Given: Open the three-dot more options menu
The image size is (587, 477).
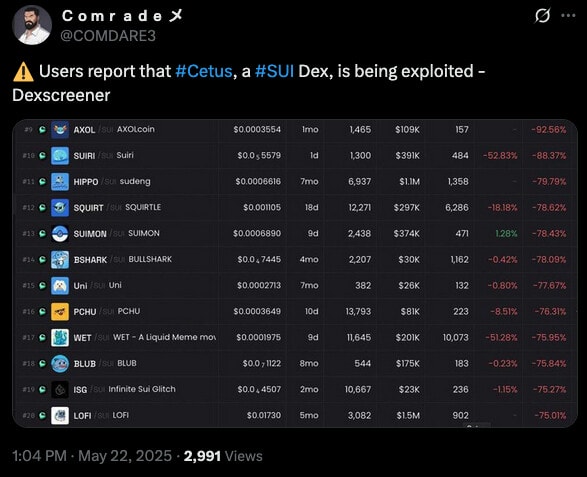Looking at the screenshot, I should (x=568, y=16).
